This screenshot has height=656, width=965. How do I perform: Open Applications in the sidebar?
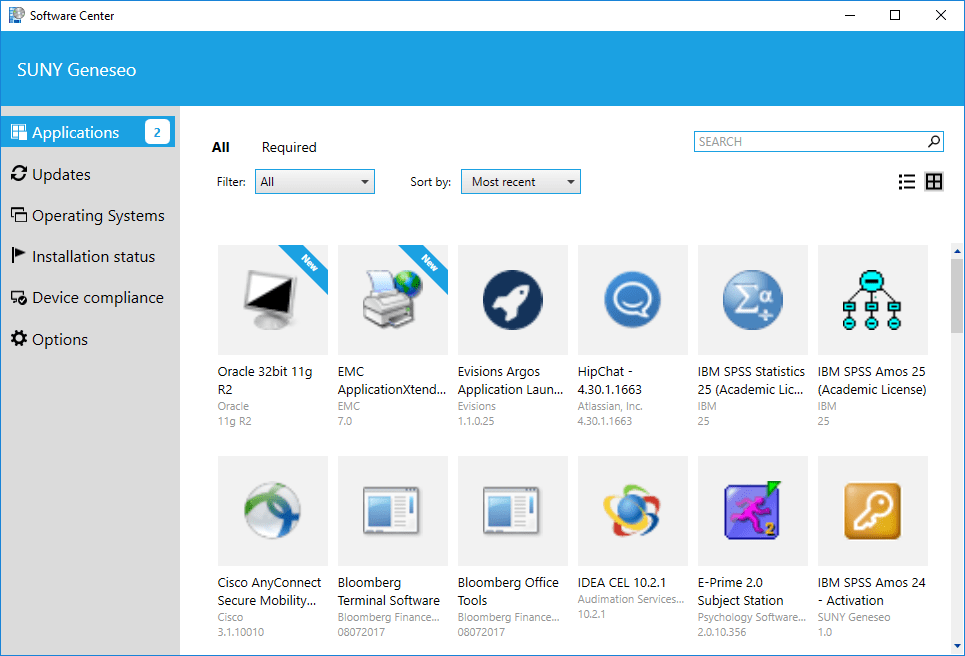(88, 132)
